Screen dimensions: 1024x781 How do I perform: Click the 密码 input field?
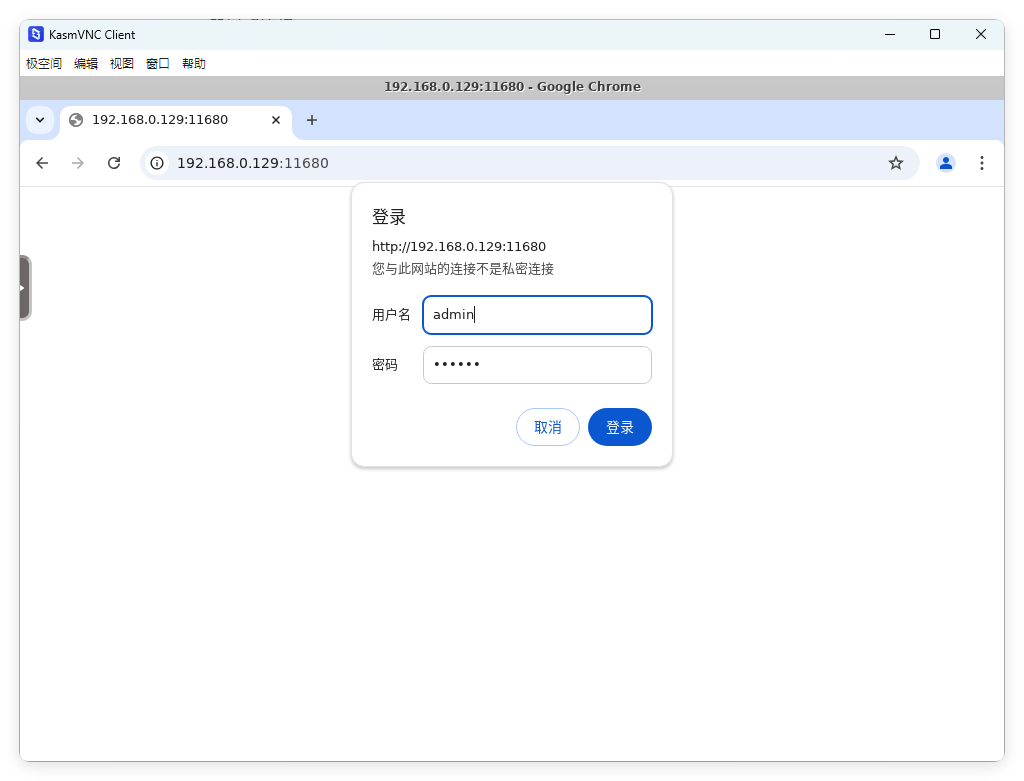pyautogui.click(x=537, y=365)
